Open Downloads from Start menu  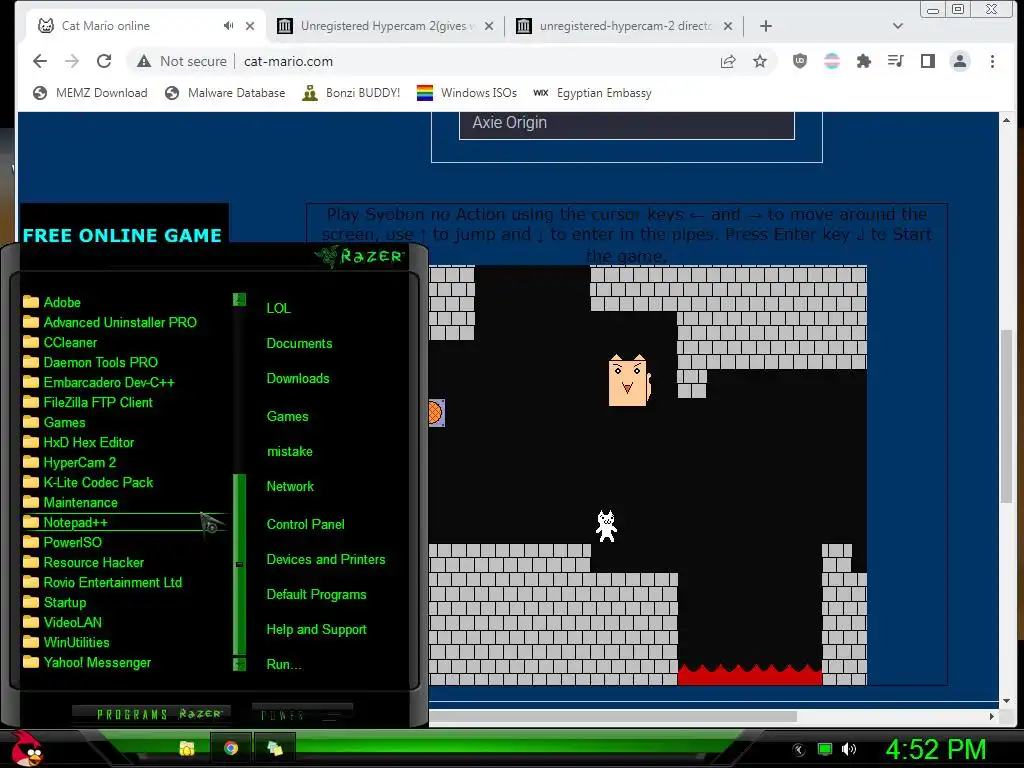[298, 379]
